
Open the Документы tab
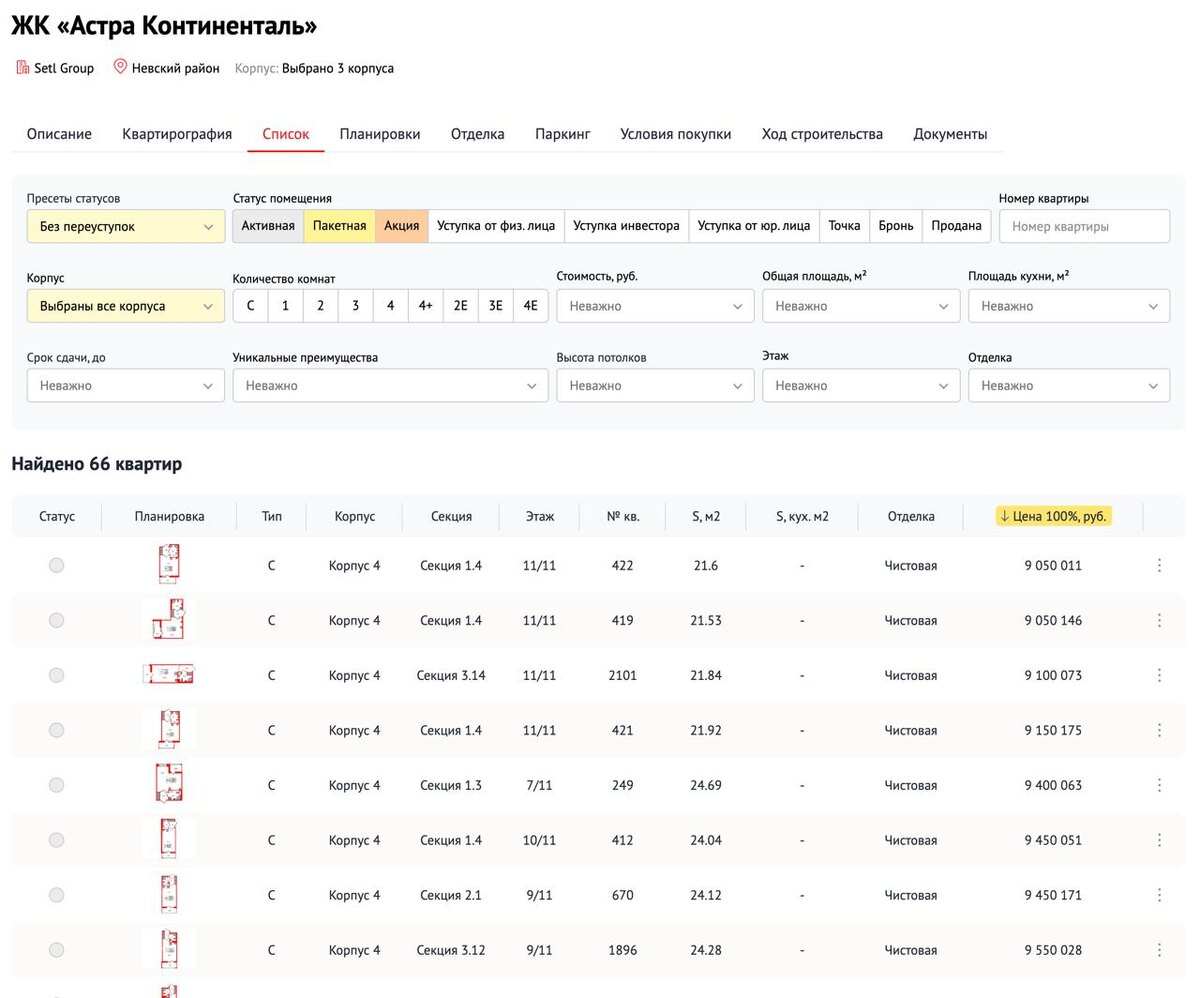[950, 134]
